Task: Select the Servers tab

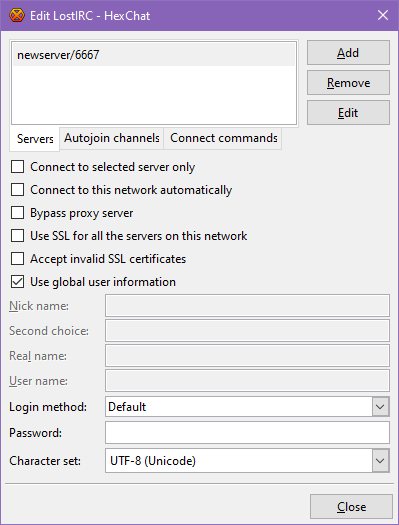Action: click(x=35, y=139)
